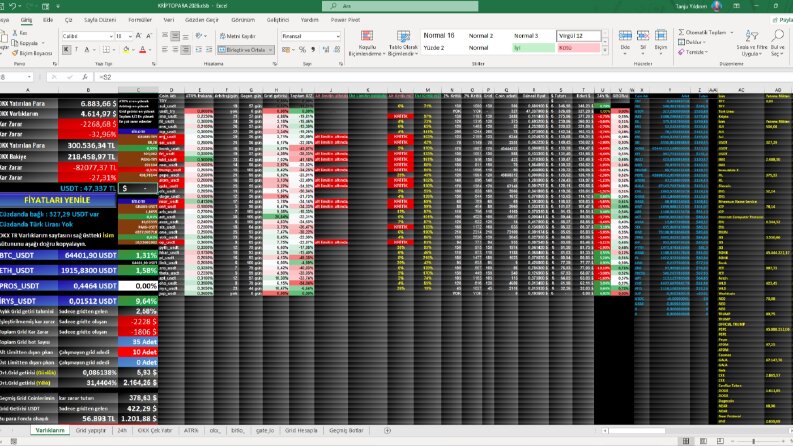Click the insert function fx icon
The image size is (793, 446).
(85, 77)
